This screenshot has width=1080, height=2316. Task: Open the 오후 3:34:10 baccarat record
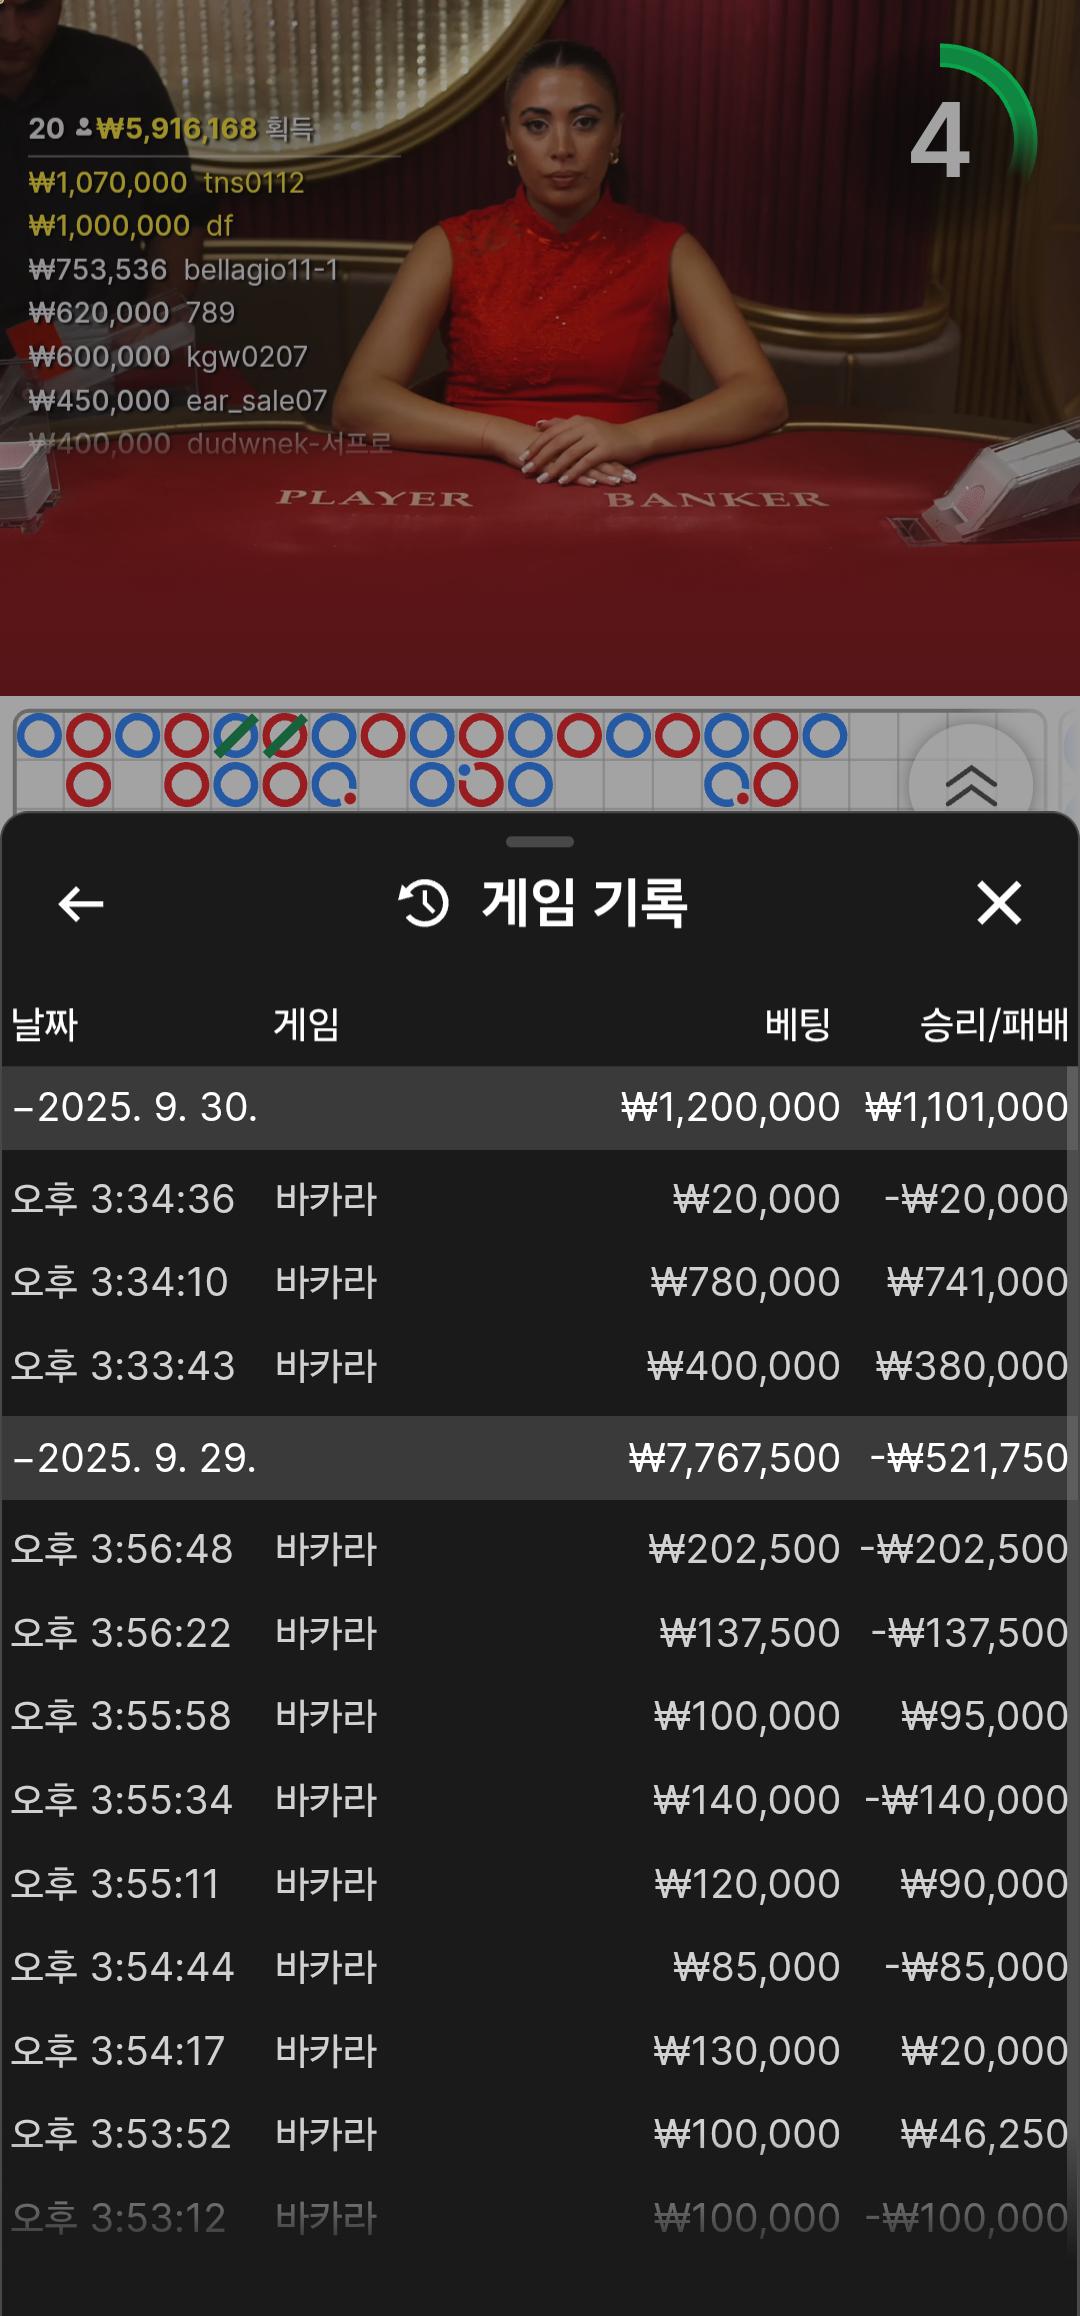pyautogui.click(x=540, y=1282)
